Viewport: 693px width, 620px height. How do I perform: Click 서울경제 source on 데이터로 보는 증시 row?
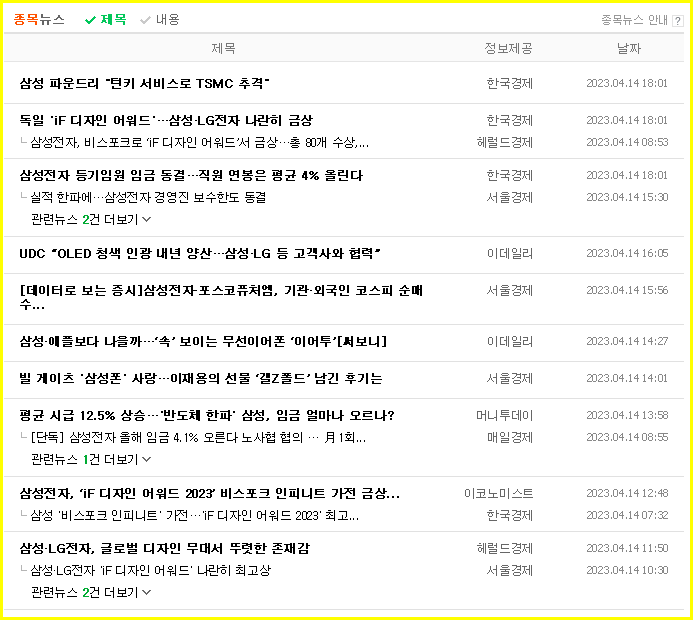pos(510,290)
